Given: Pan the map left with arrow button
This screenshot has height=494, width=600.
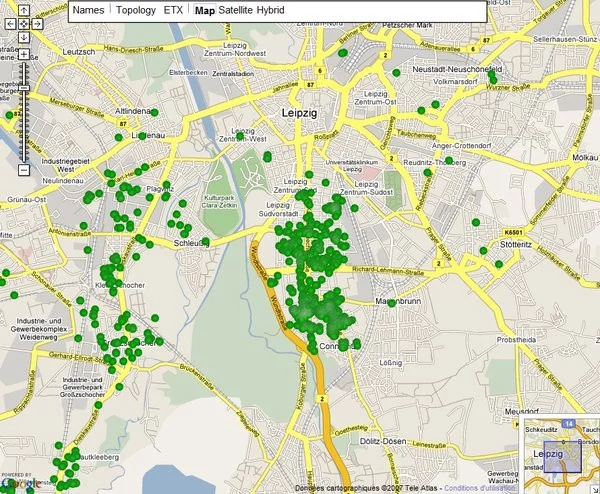Looking at the screenshot, I should click(x=10, y=24).
